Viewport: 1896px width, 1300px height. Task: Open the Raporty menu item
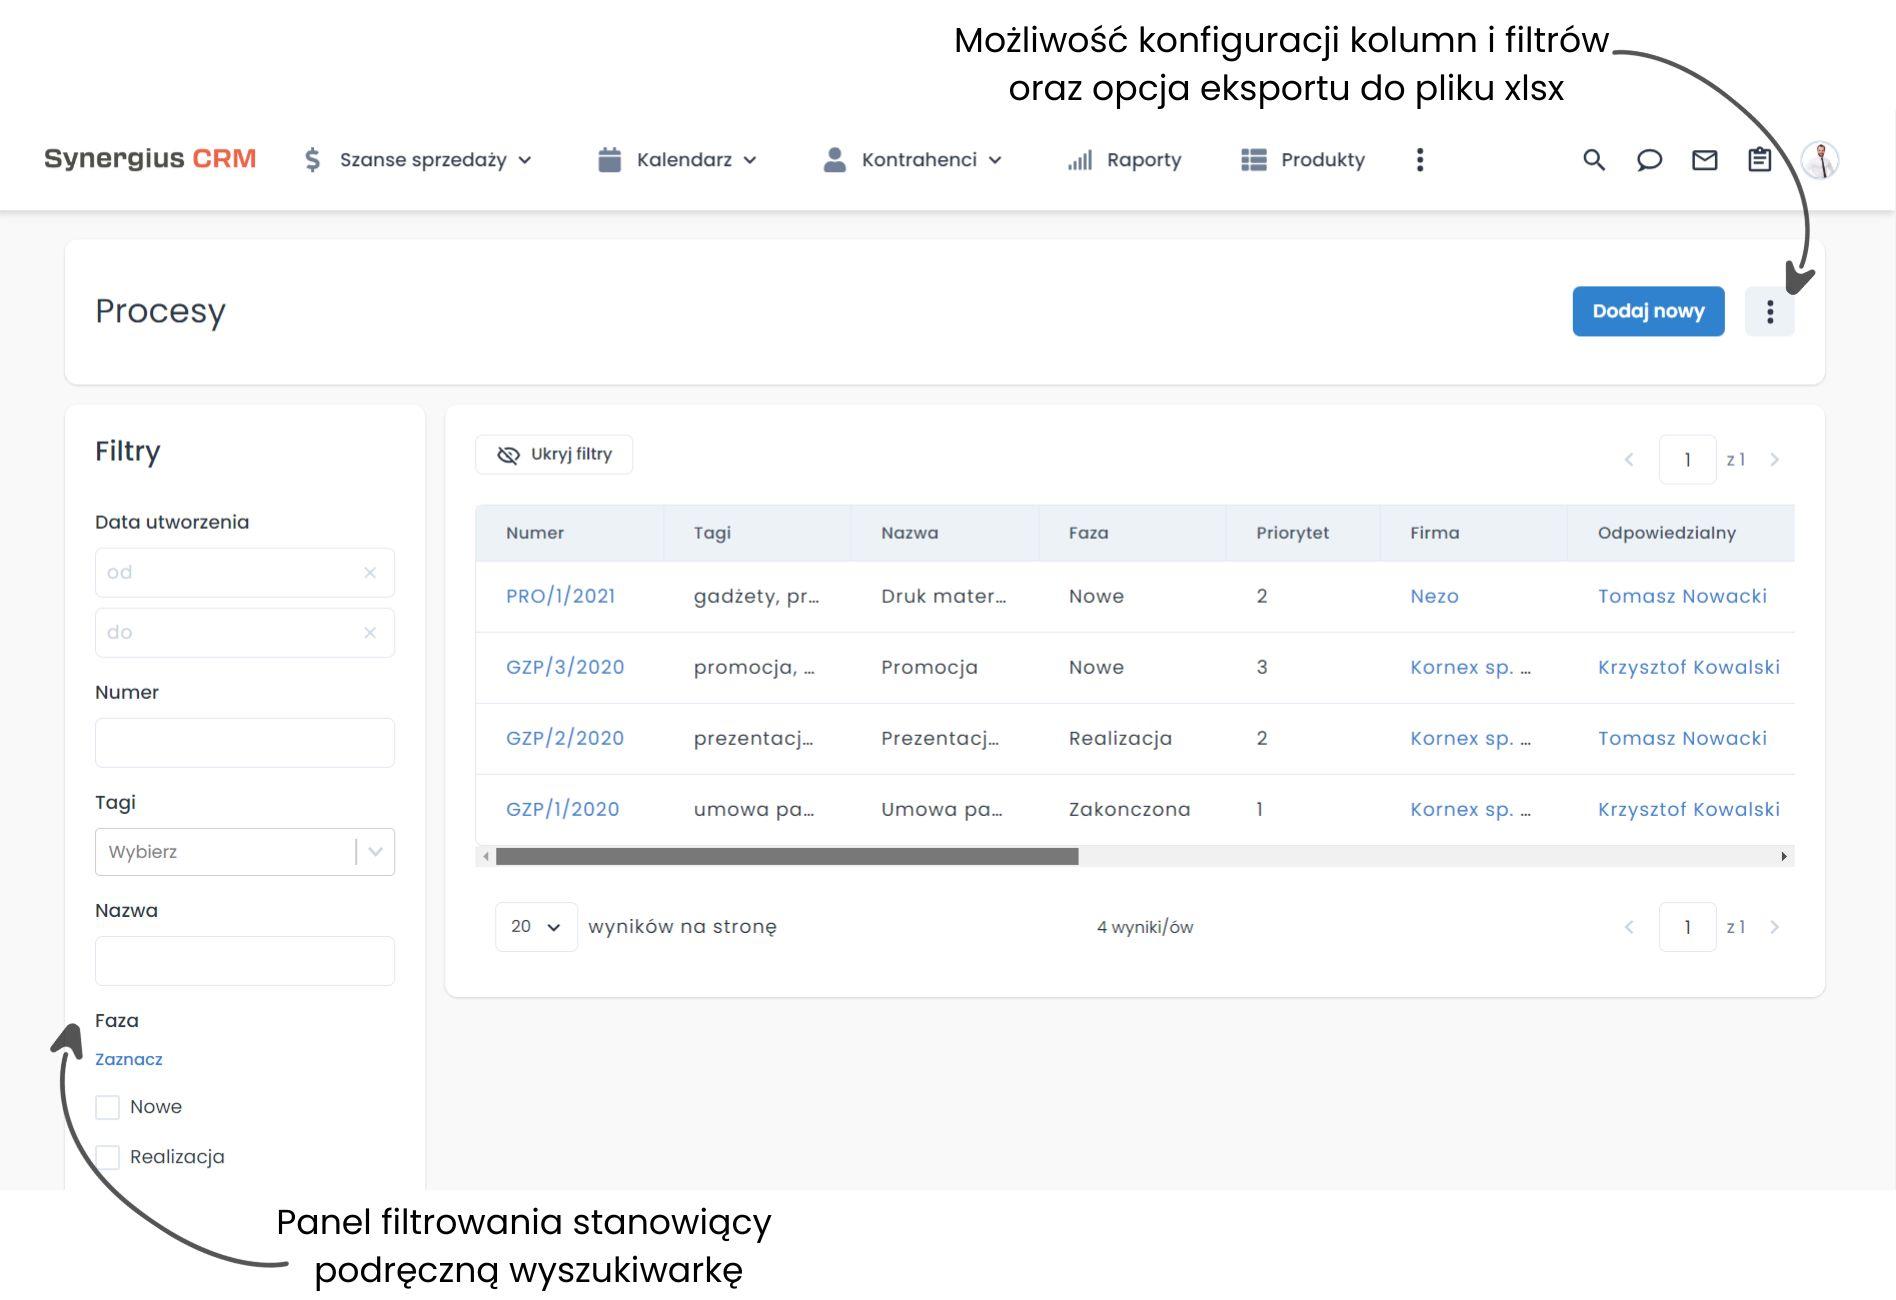click(x=1125, y=160)
